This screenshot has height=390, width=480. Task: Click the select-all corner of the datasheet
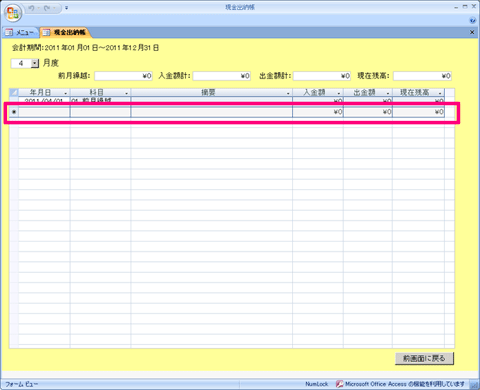tap(14, 92)
